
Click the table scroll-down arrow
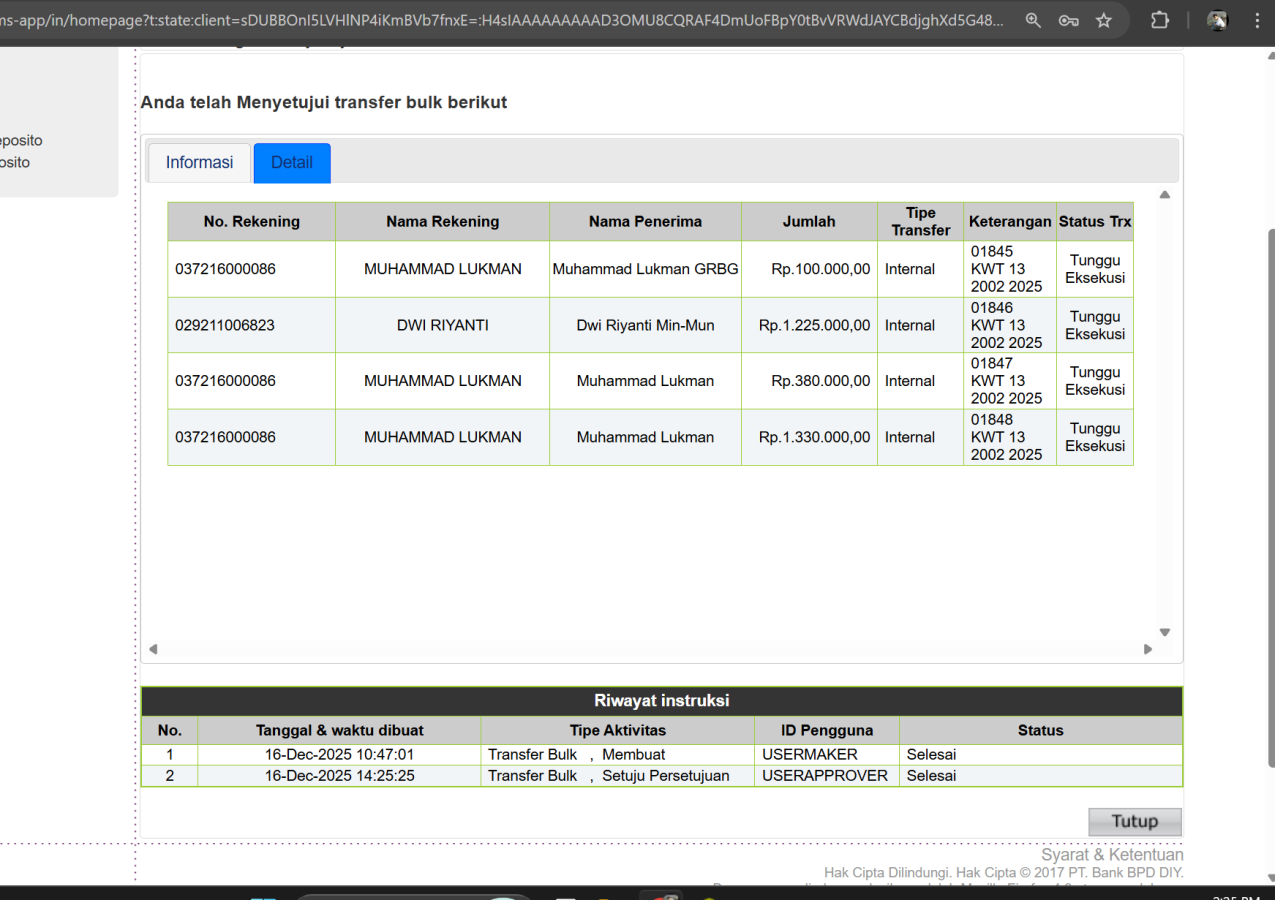(1164, 632)
